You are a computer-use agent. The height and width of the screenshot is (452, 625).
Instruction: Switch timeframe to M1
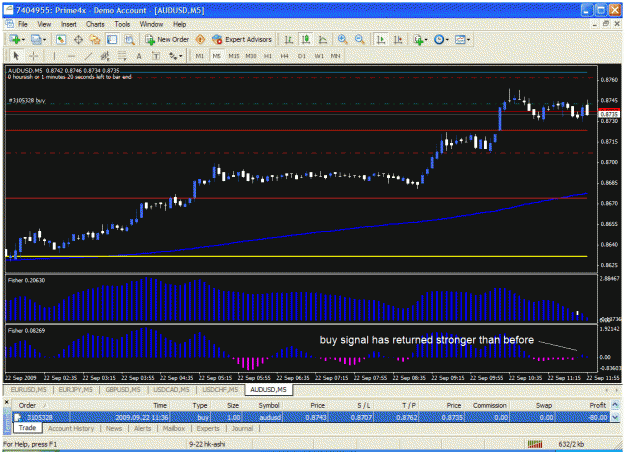click(200, 56)
